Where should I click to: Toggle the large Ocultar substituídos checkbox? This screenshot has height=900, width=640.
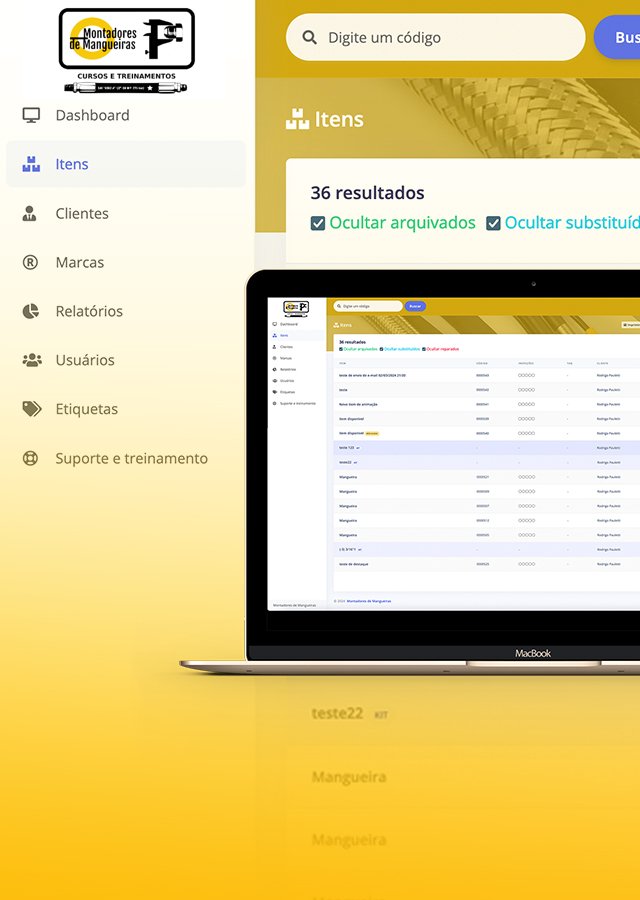493,223
